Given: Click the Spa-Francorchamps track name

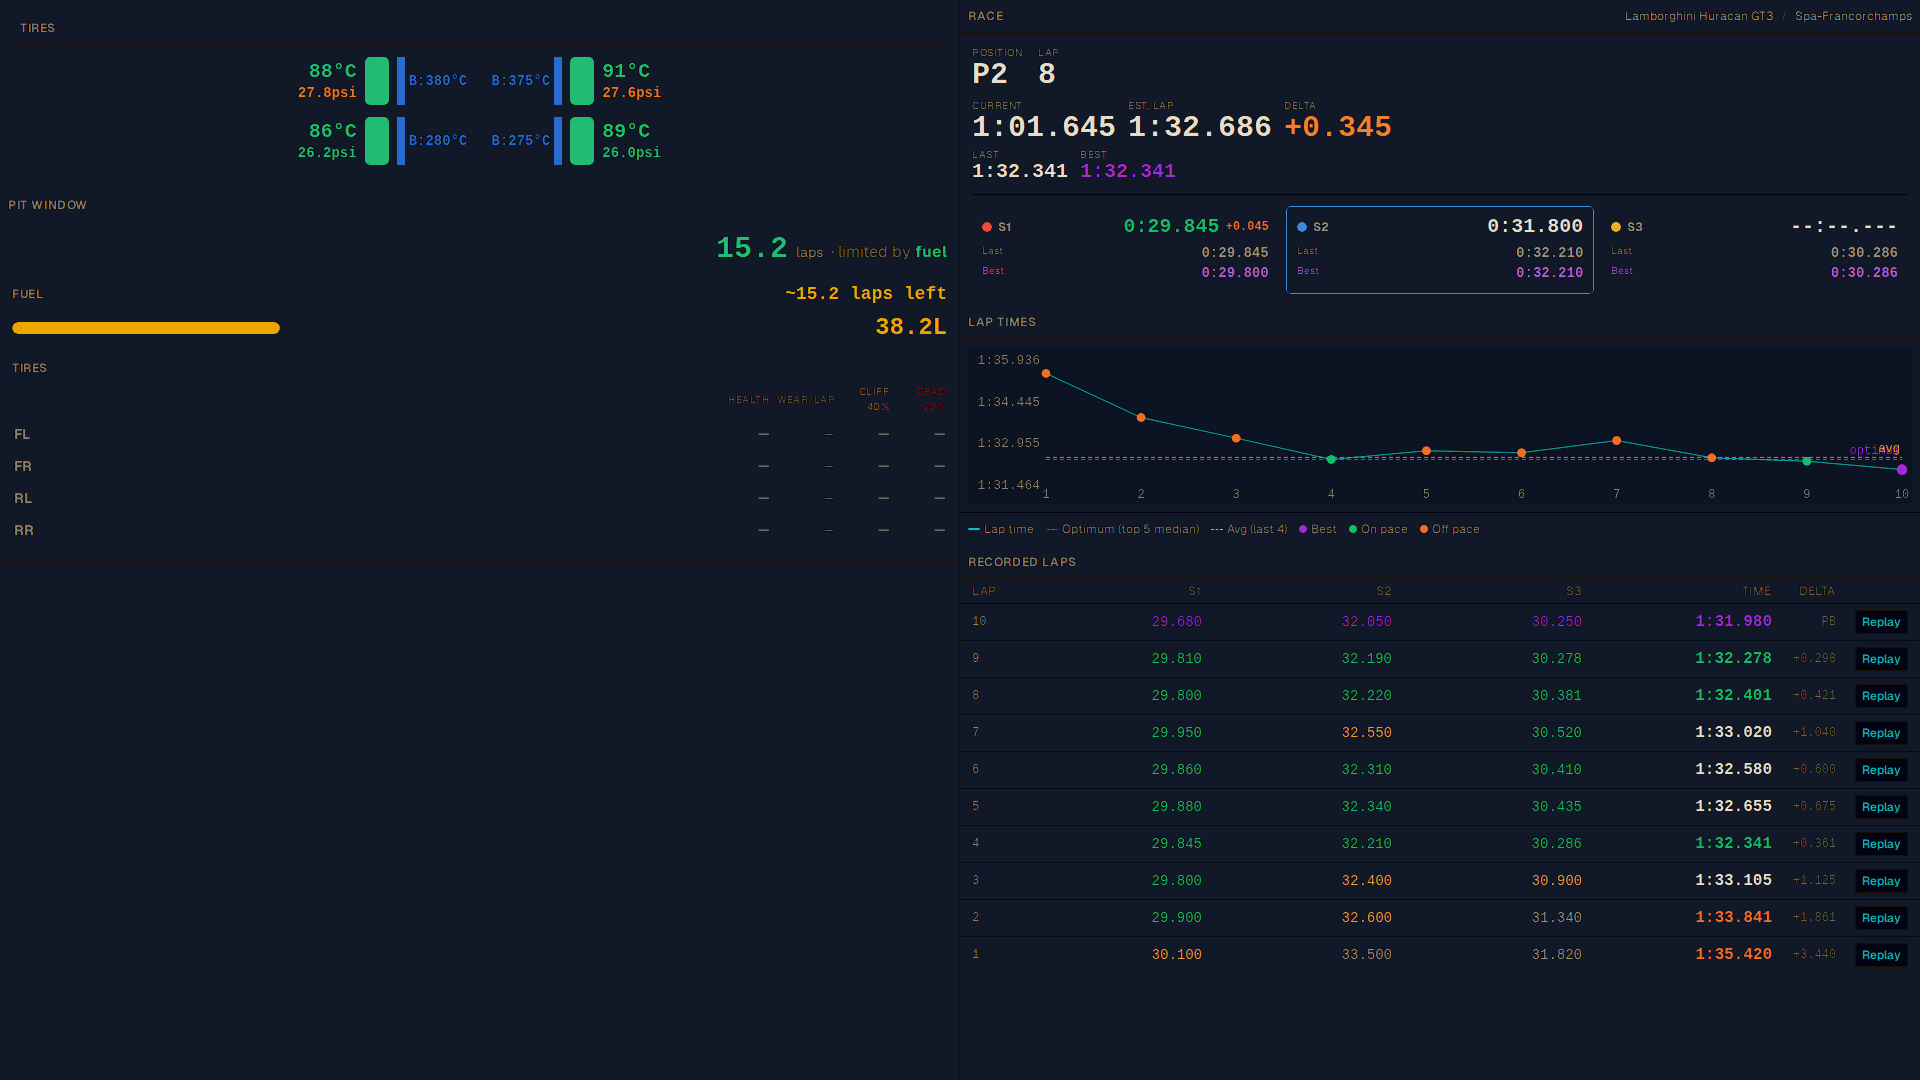Looking at the screenshot, I should coord(1853,16).
